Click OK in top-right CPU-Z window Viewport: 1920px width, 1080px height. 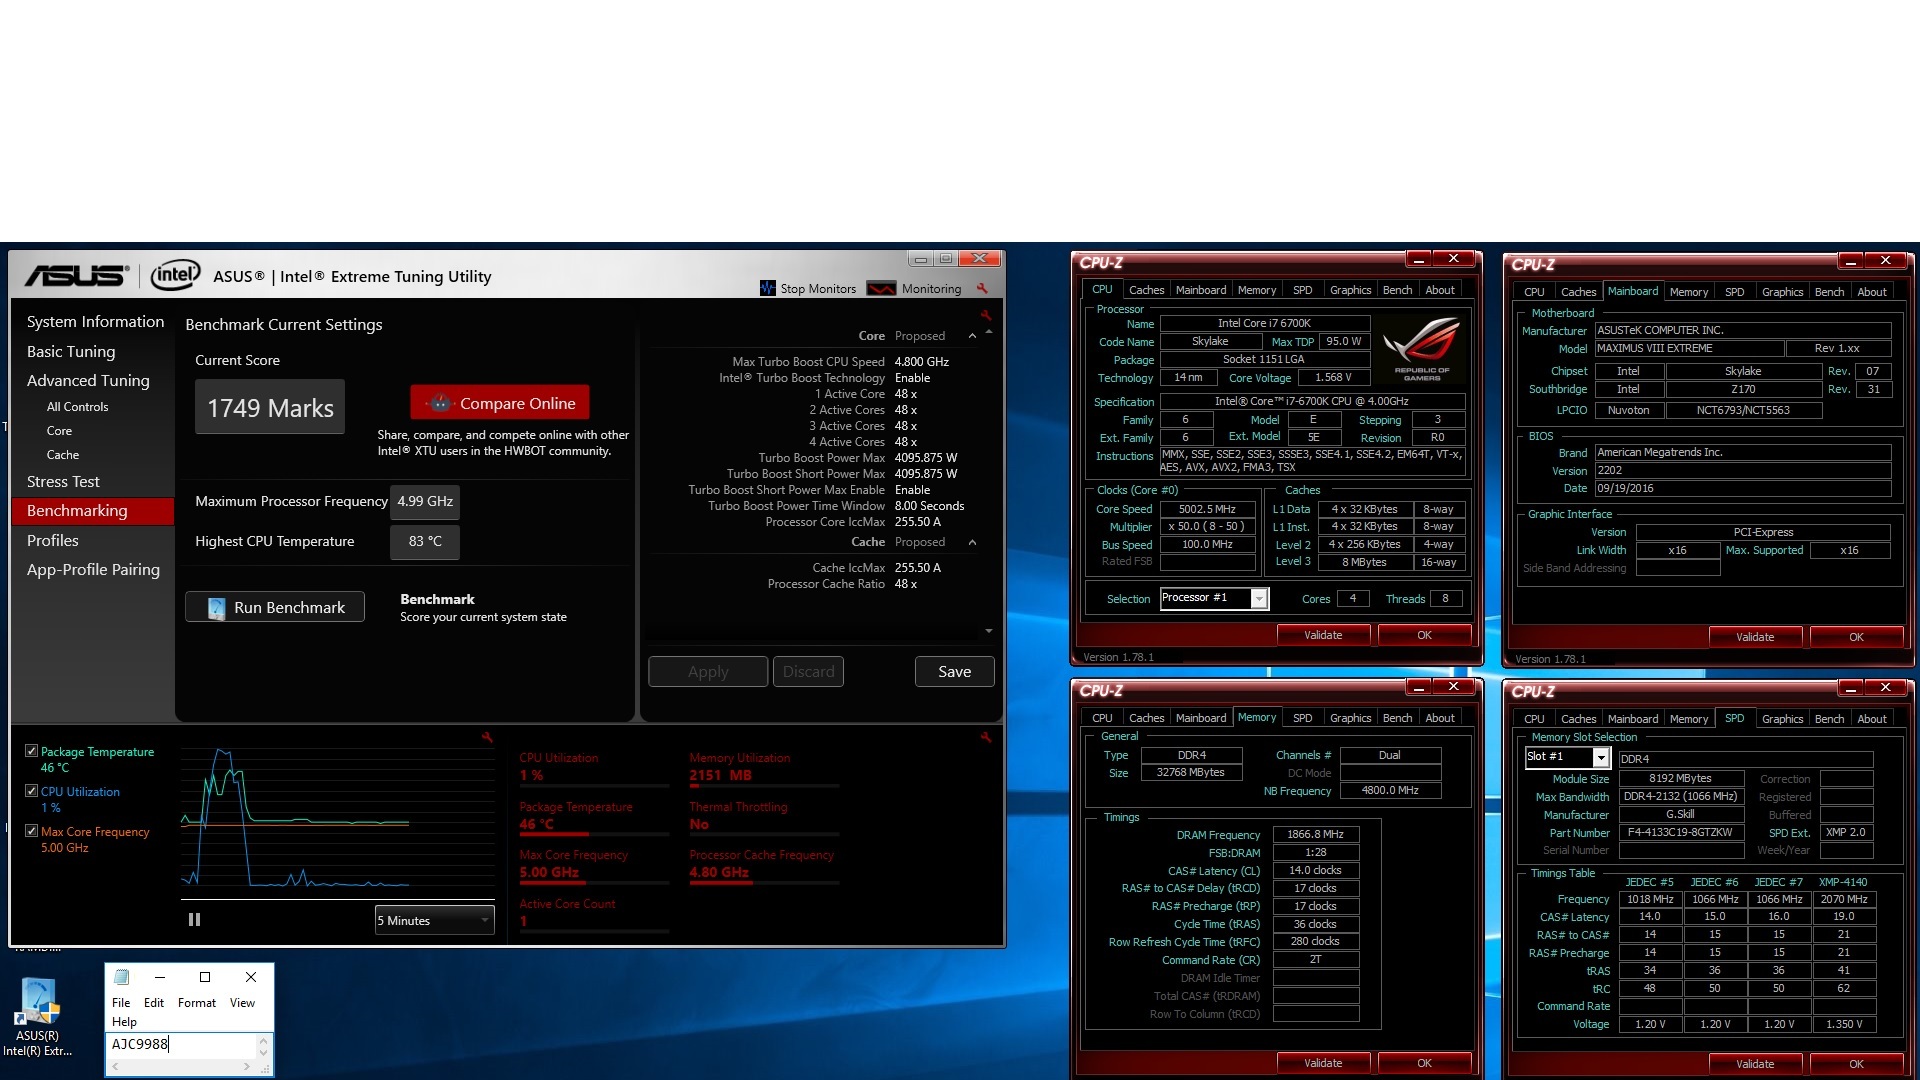pyautogui.click(x=1856, y=637)
